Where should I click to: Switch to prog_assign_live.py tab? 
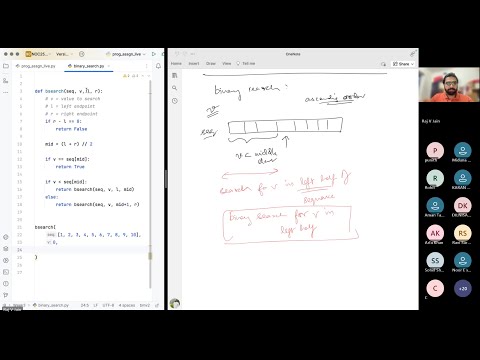pyautogui.click(x=35, y=66)
